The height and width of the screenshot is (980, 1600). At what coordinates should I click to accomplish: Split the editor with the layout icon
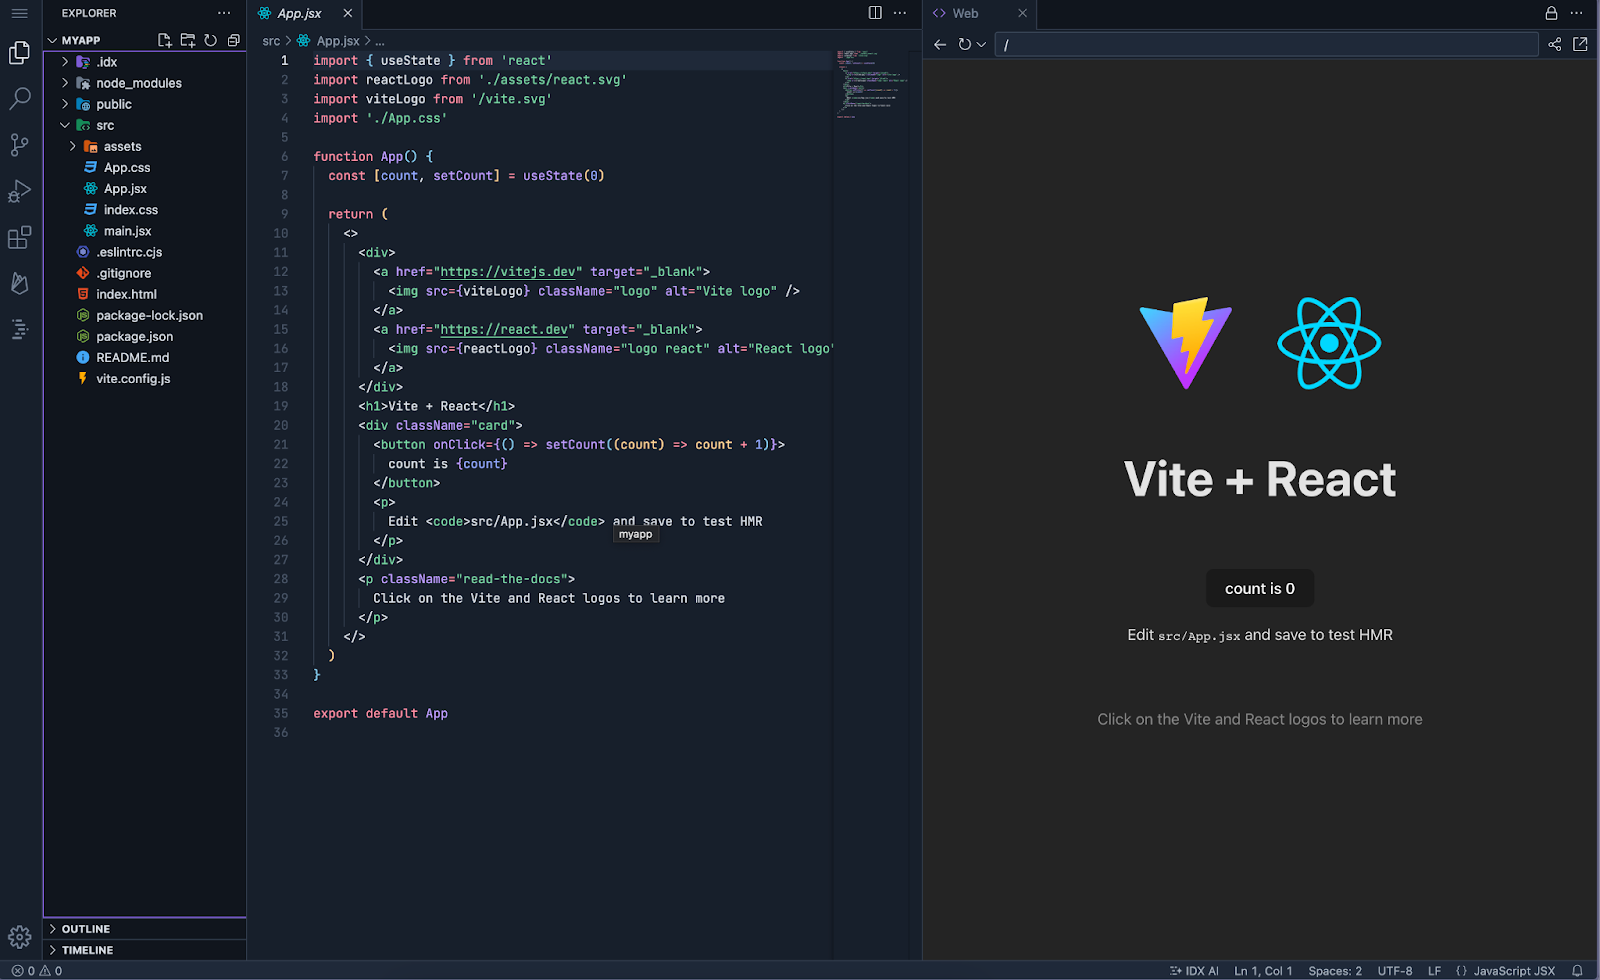[x=875, y=13]
